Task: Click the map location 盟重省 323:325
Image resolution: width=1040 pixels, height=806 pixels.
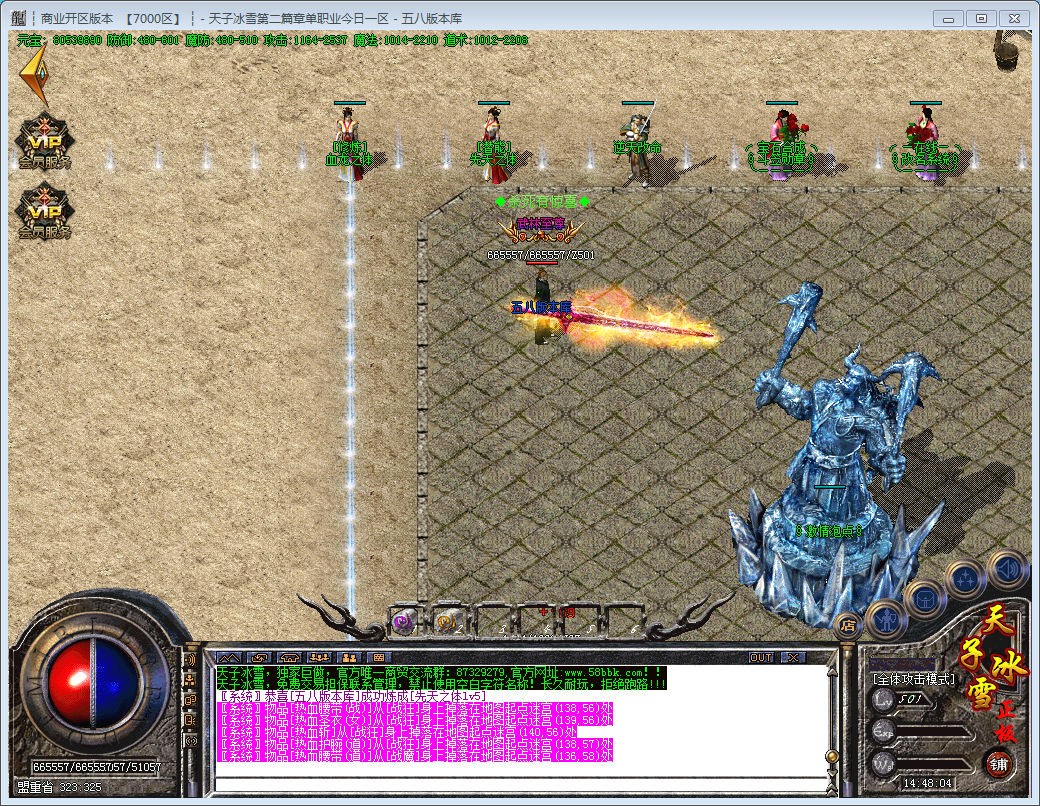Action: (60, 787)
